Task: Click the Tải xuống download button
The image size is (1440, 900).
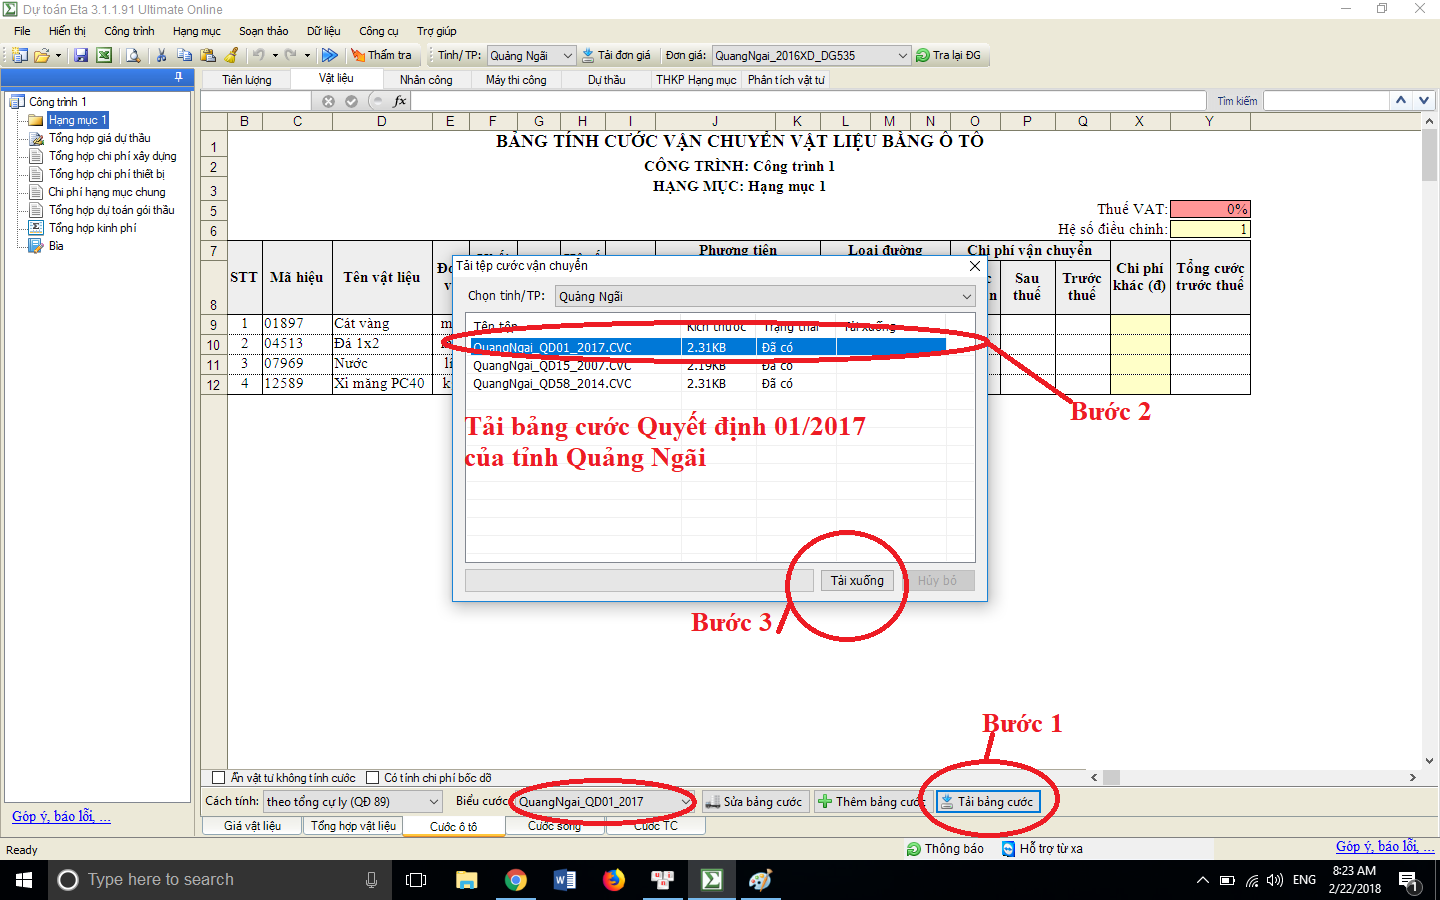Action: (x=856, y=580)
